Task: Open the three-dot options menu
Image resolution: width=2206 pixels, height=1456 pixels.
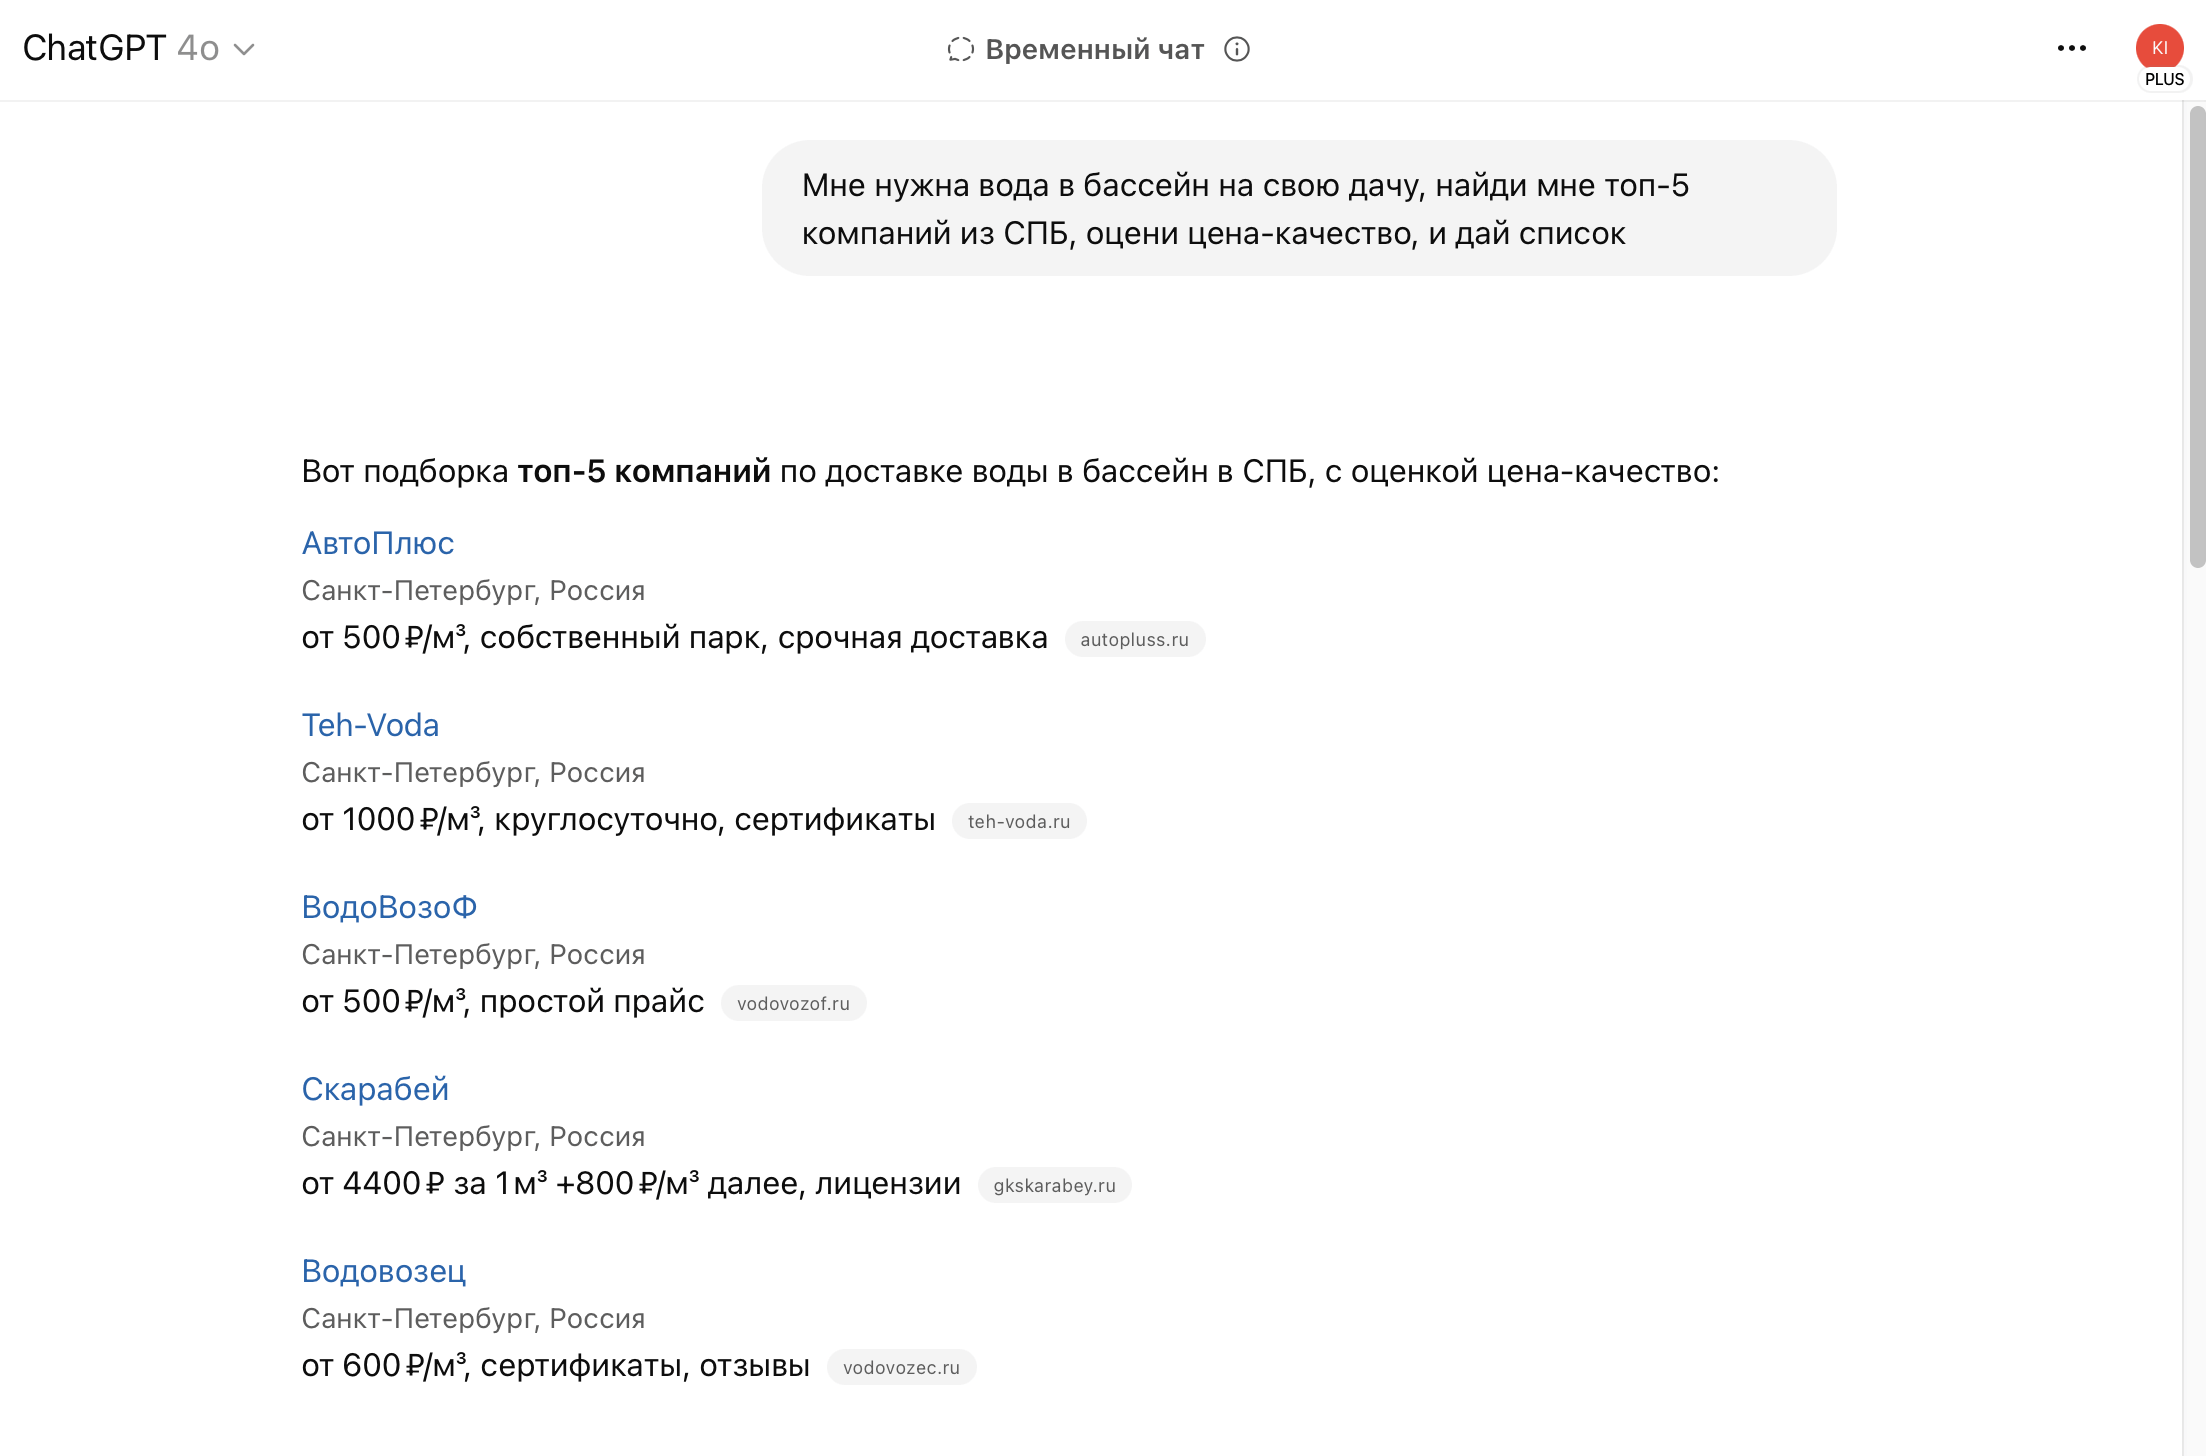Action: click(2071, 48)
